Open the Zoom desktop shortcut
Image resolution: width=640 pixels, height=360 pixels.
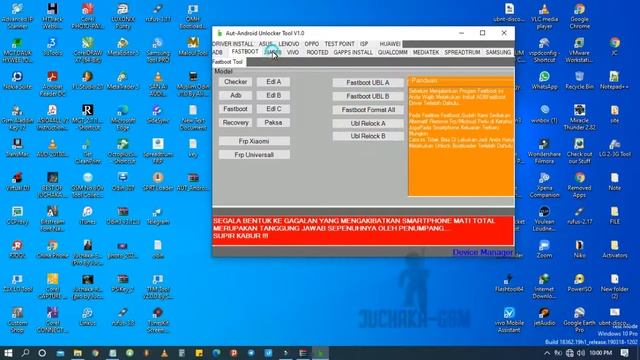(544, 249)
